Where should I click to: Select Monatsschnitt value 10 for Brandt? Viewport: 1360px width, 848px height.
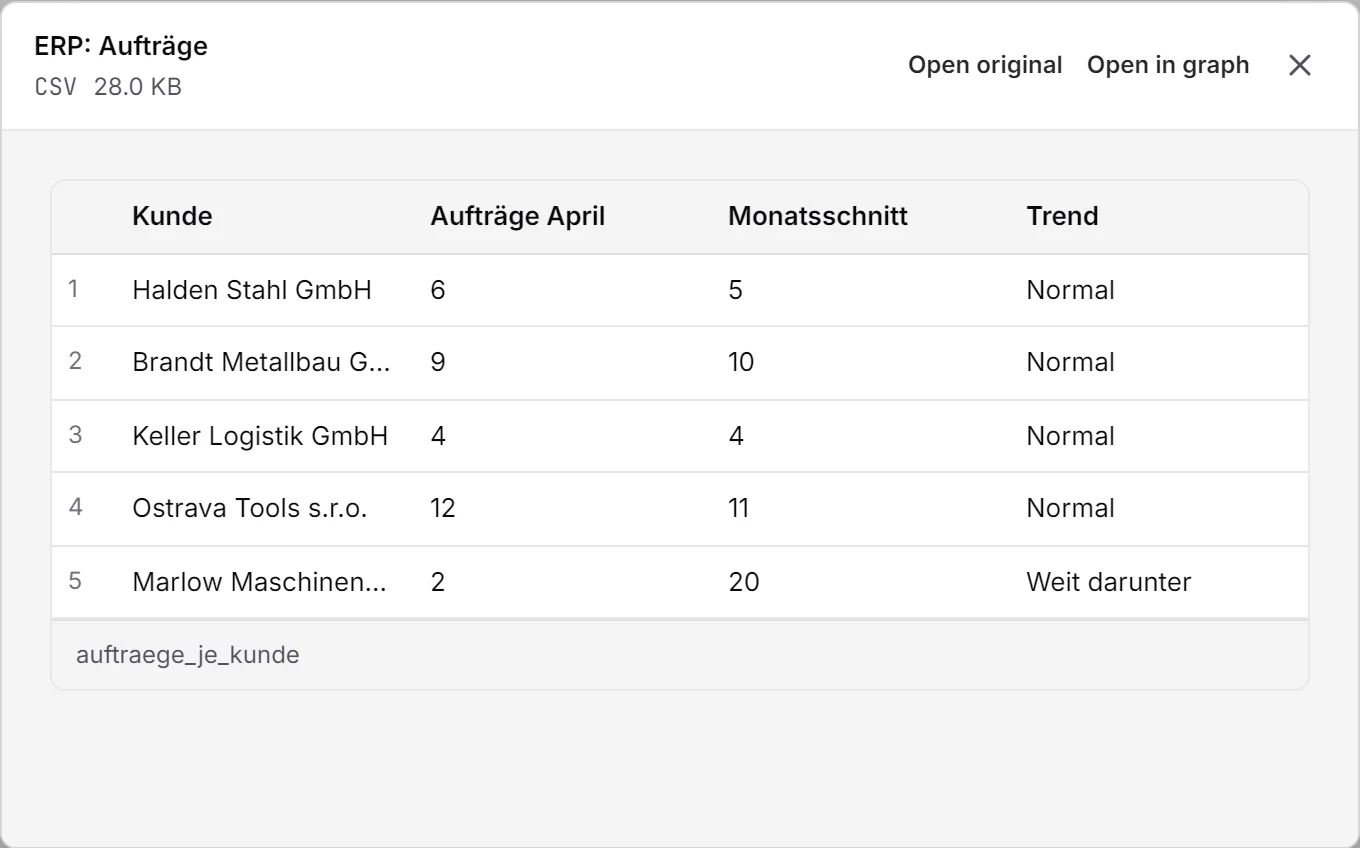pyautogui.click(x=741, y=362)
